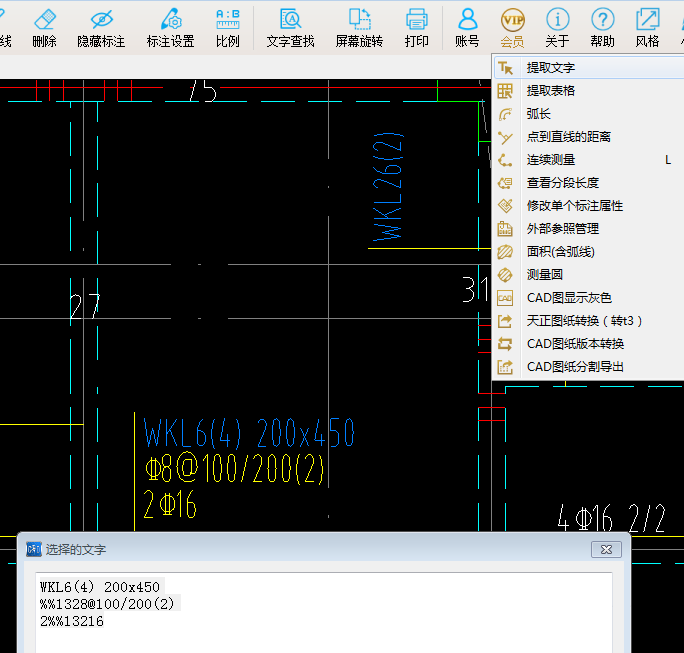Click inside the extracted text box
The width and height of the screenshot is (684, 653).
324,612
